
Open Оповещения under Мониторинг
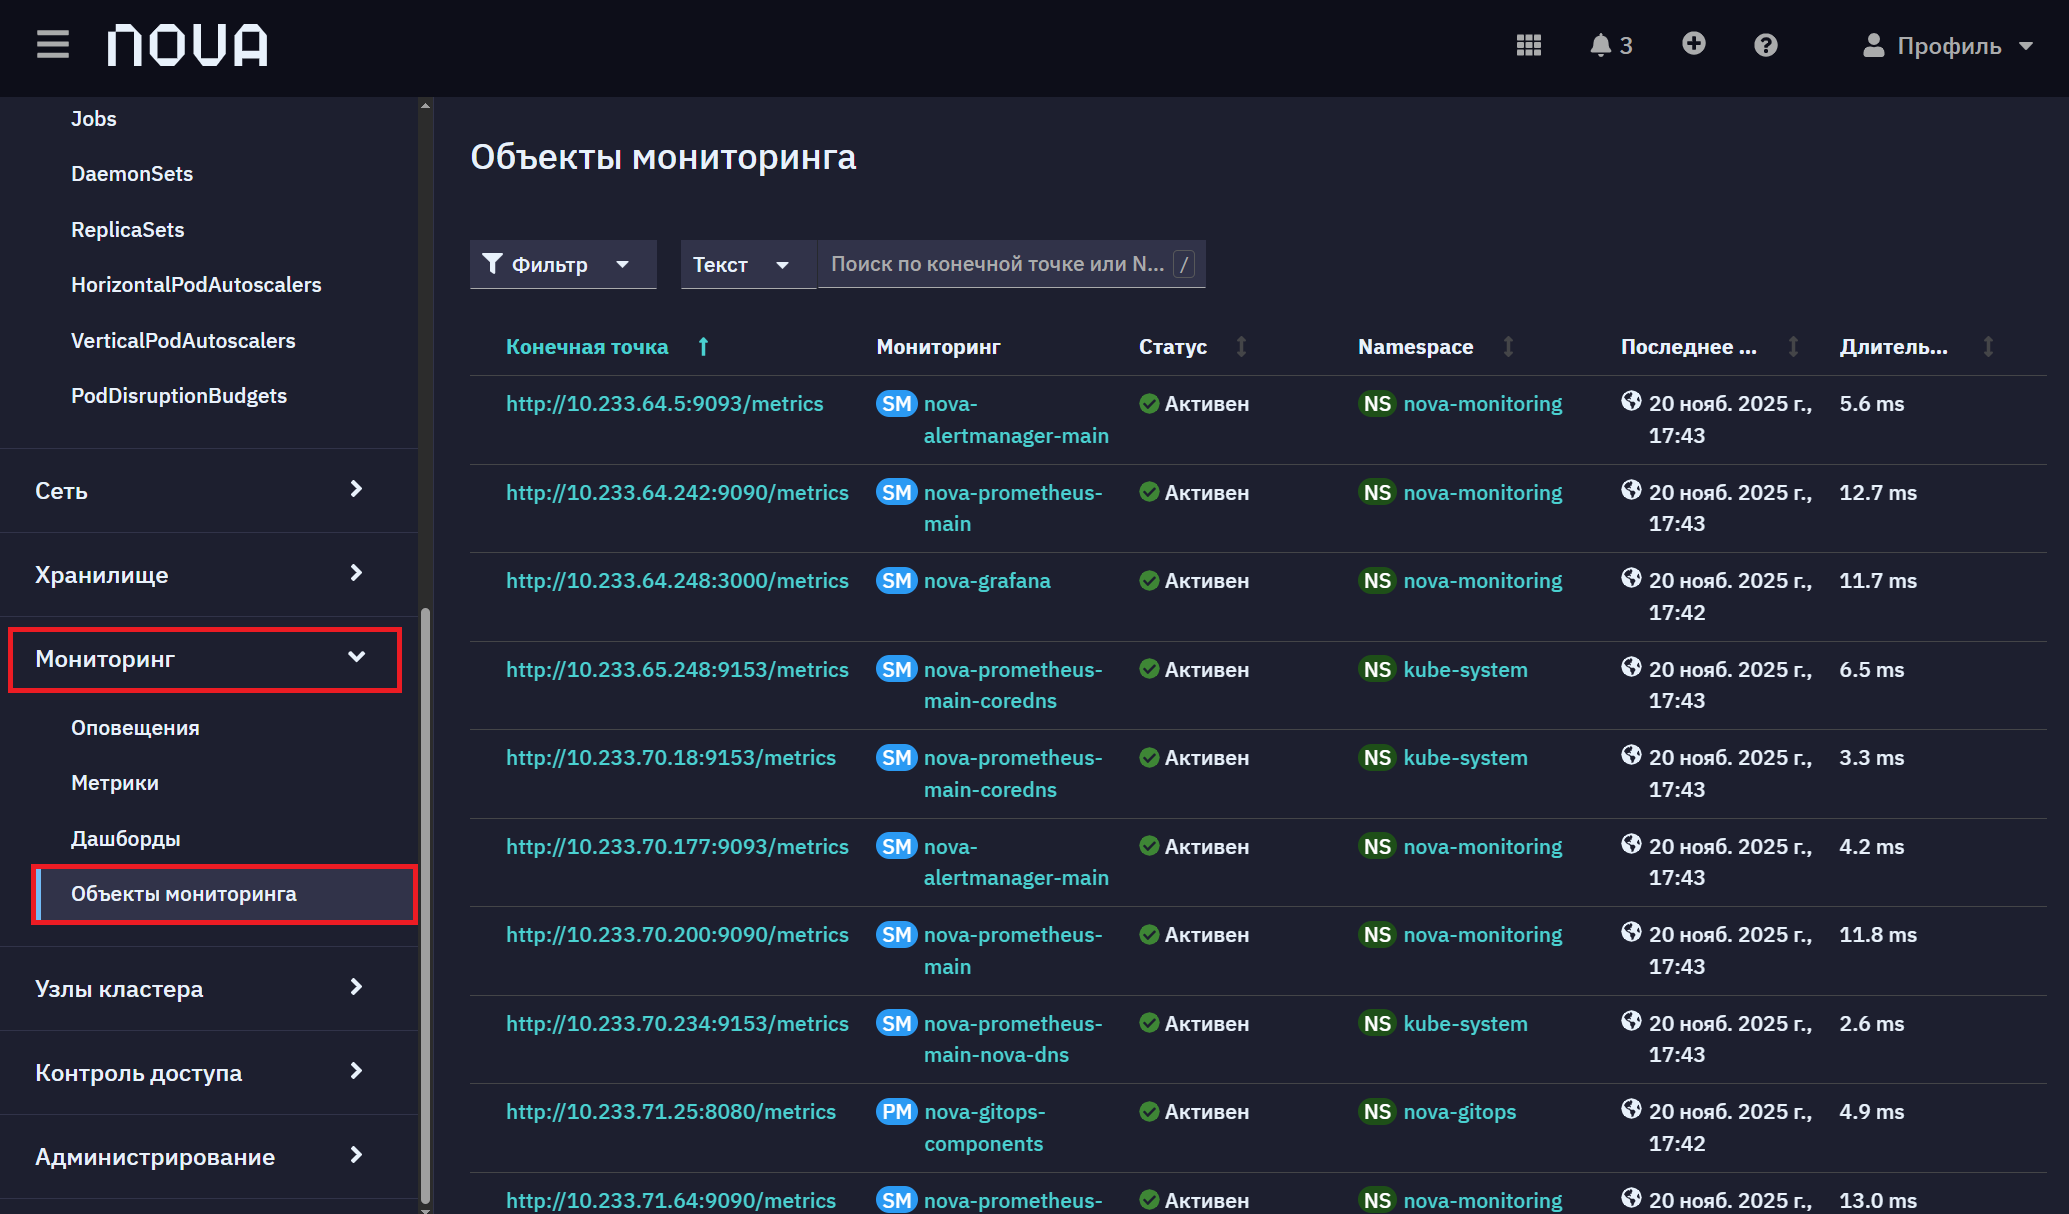135,727
